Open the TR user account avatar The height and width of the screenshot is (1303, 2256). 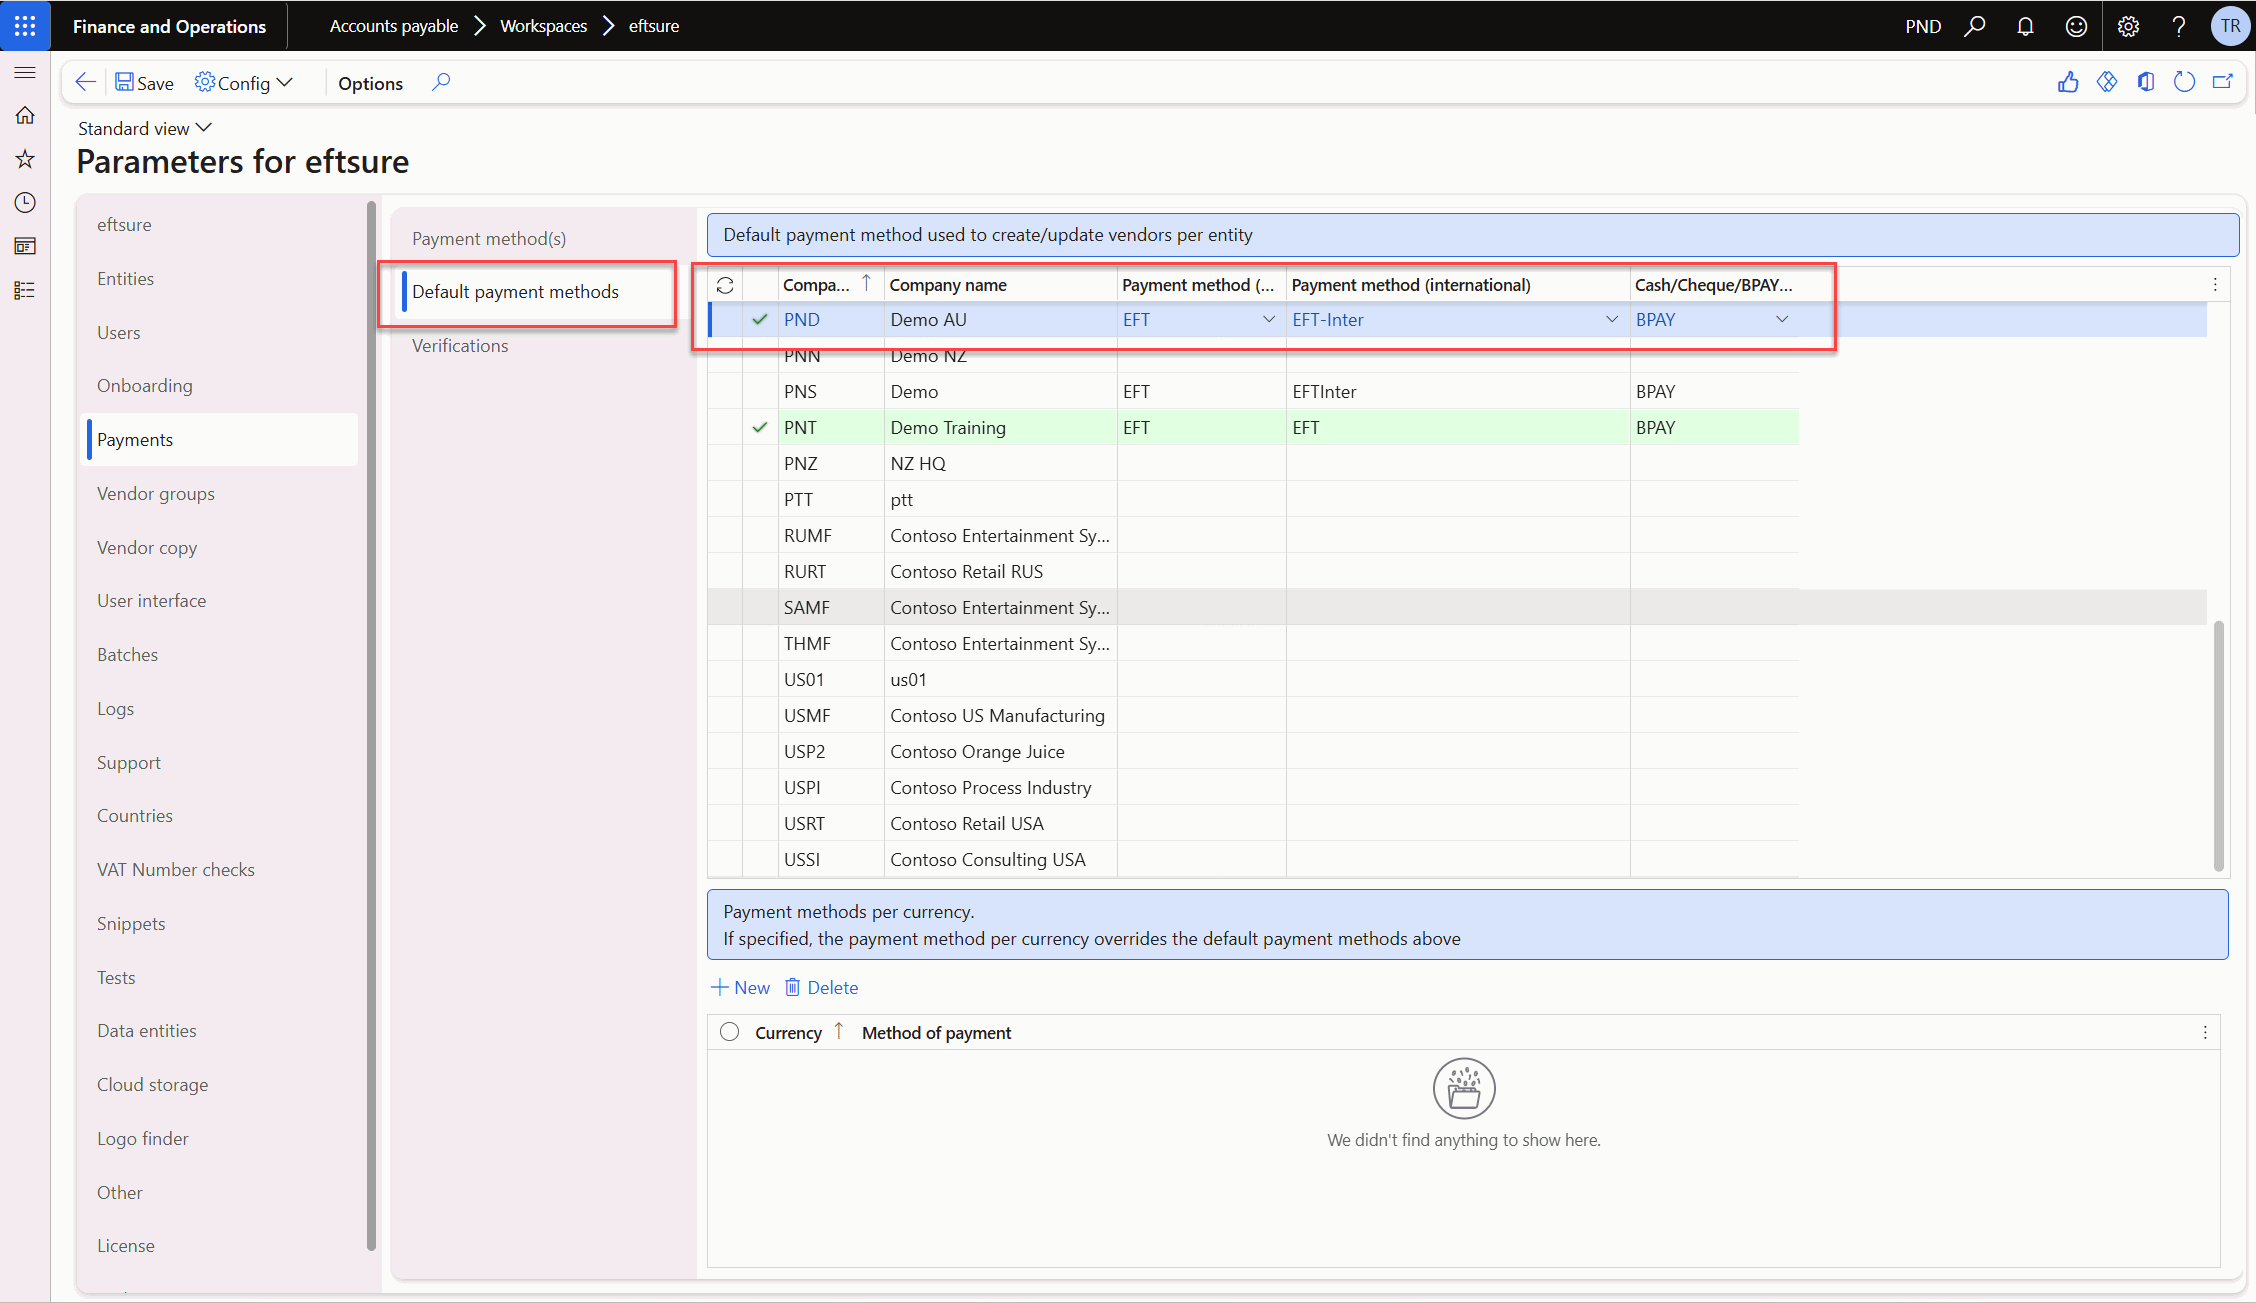point(2230,26)
